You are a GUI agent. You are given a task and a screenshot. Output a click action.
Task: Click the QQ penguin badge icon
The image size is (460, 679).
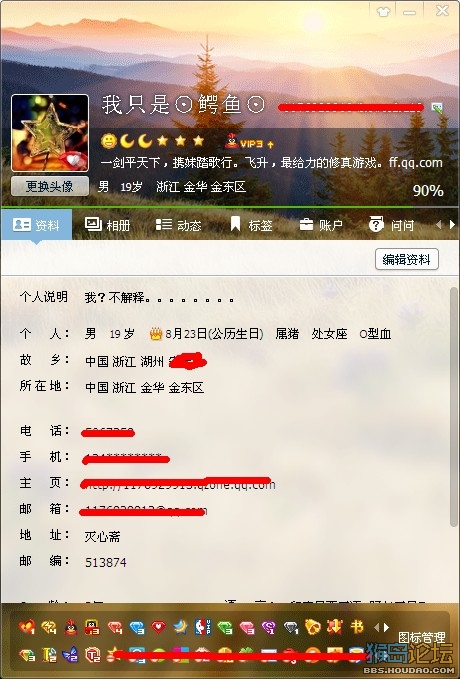point(71,627)
